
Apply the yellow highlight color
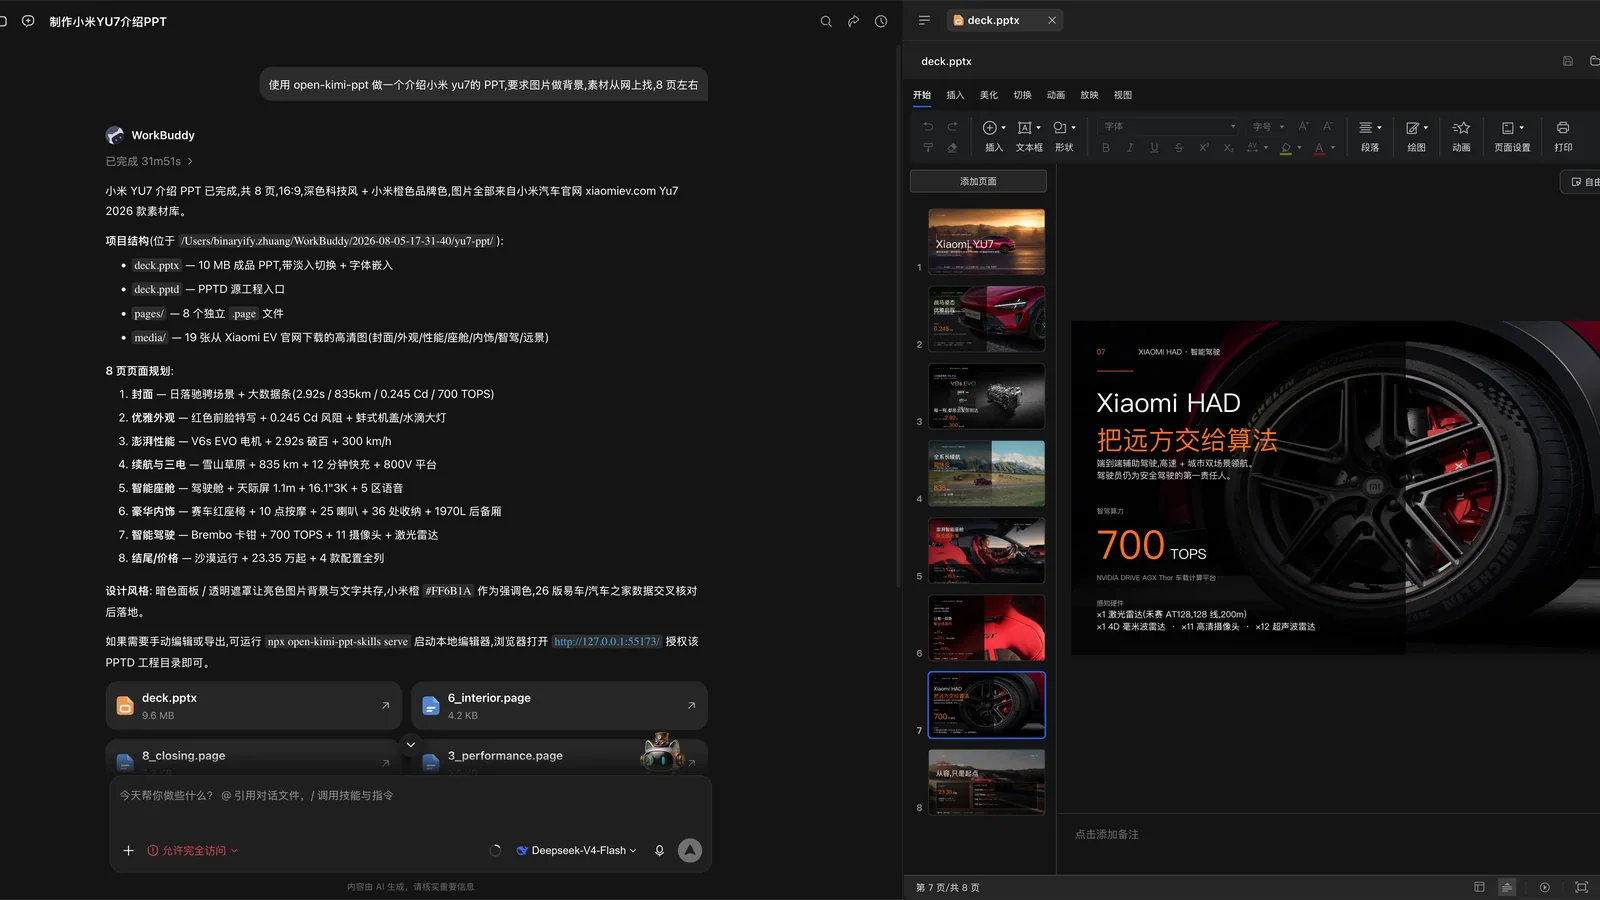1286,148
